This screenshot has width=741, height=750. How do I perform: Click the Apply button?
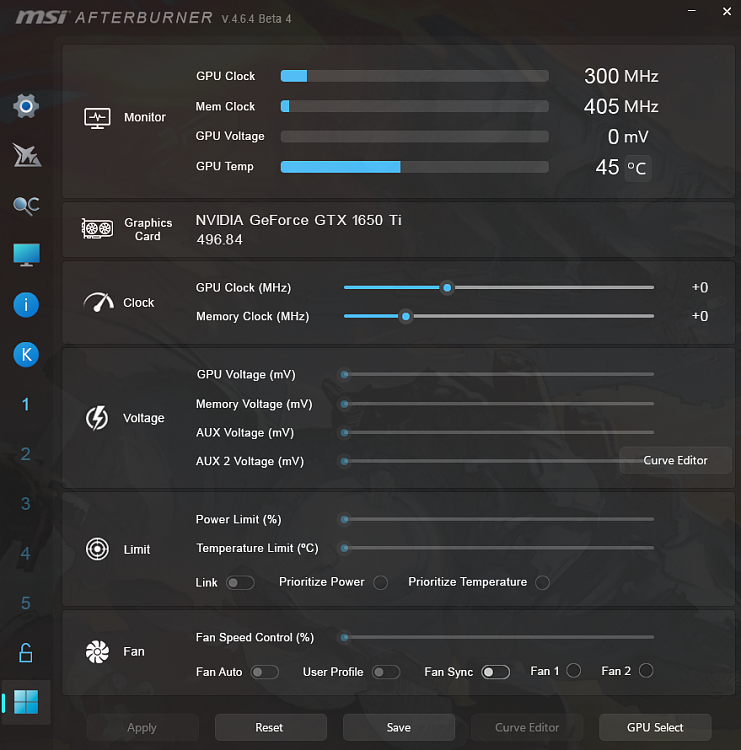(x=142, y=728)
